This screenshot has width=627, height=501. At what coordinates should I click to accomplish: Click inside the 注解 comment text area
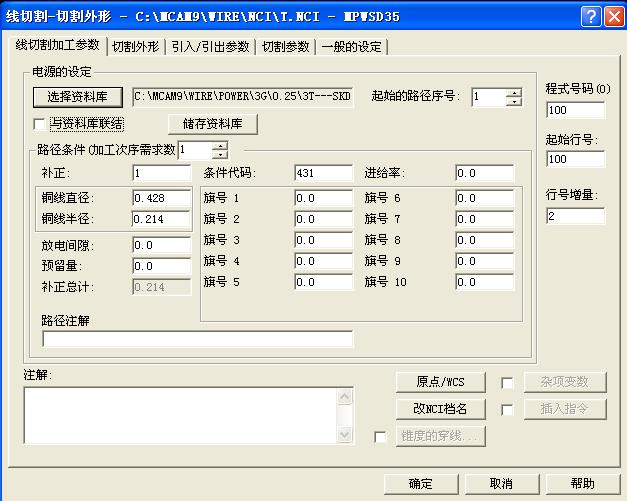coord(181,415)
